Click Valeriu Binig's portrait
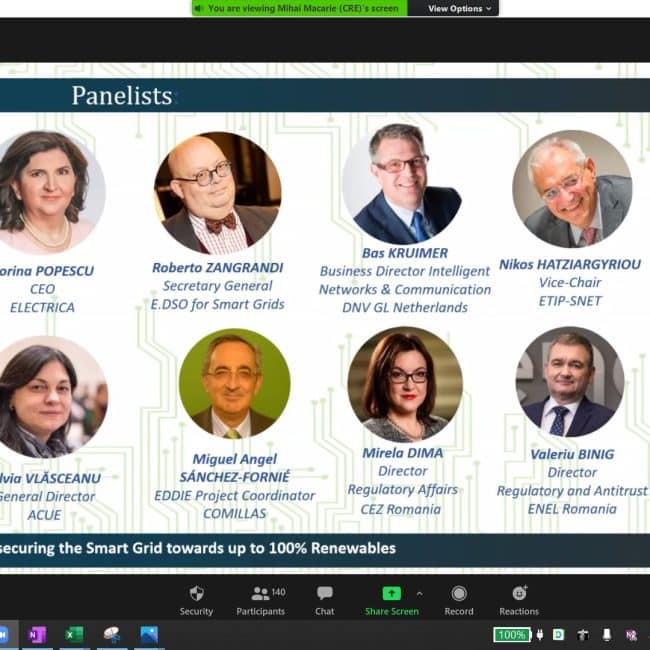The height and width of the screenshot is (650, 650). coord(570,382)
